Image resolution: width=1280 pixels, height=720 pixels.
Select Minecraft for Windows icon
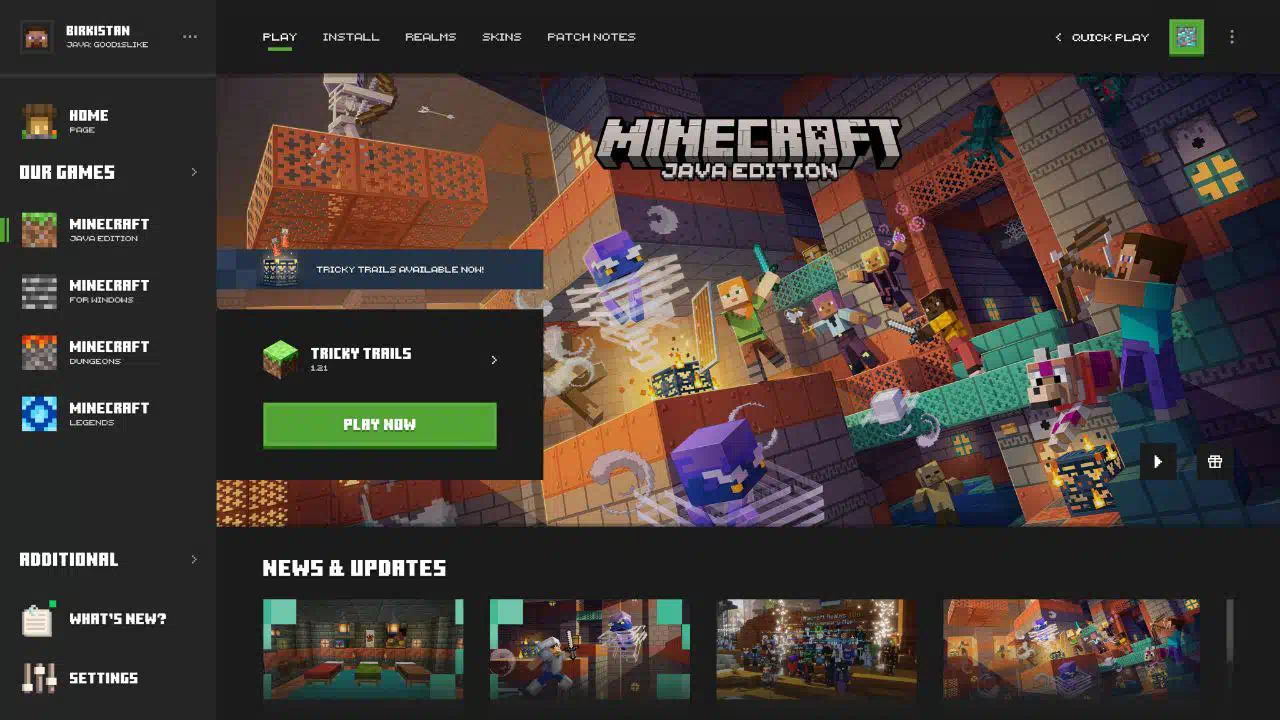40,291
